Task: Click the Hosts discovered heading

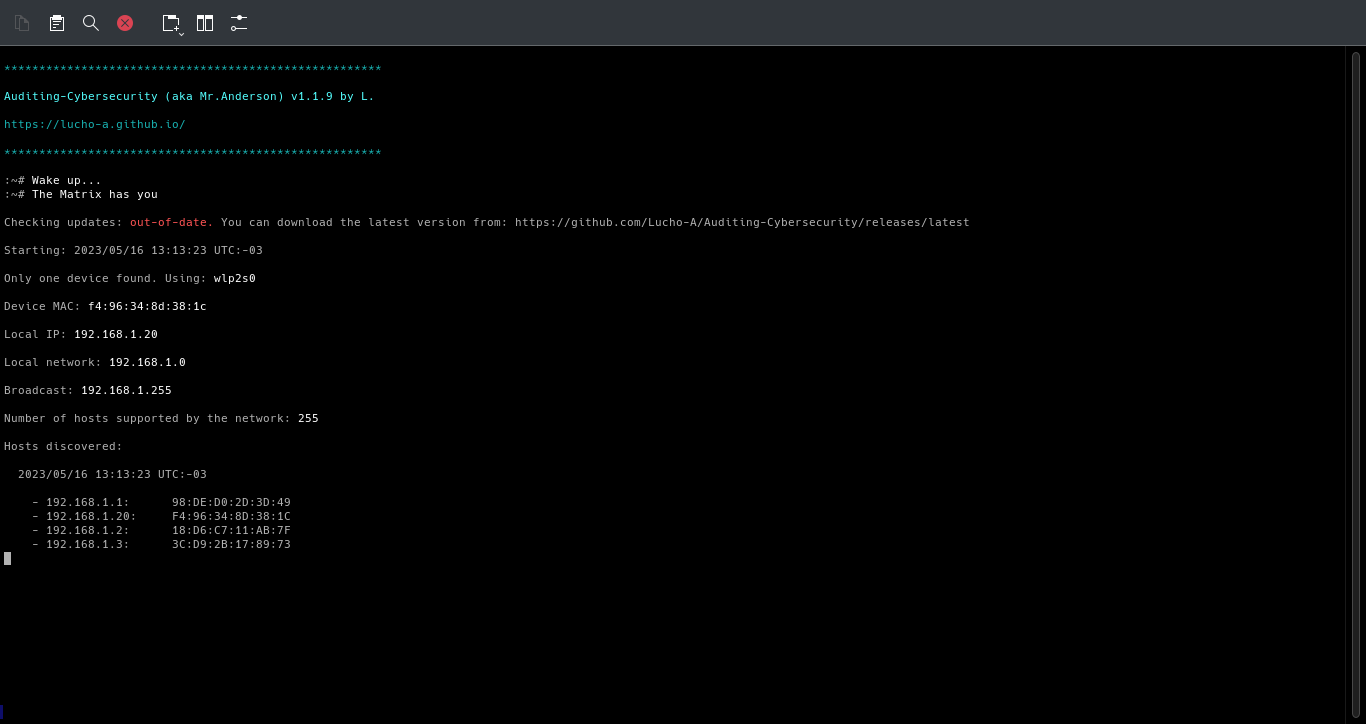Action: click(x=63, y=446)
